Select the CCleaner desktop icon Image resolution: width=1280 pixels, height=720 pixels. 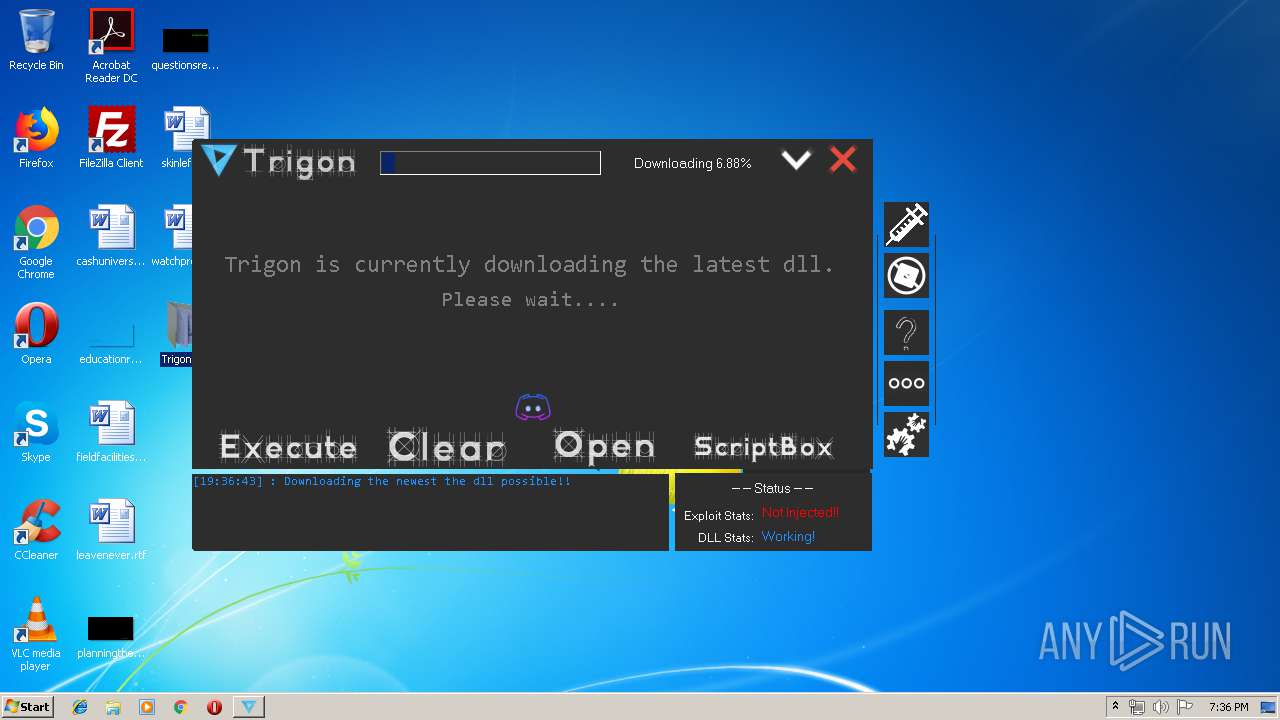pyautogui.click(x=36, y=530)
